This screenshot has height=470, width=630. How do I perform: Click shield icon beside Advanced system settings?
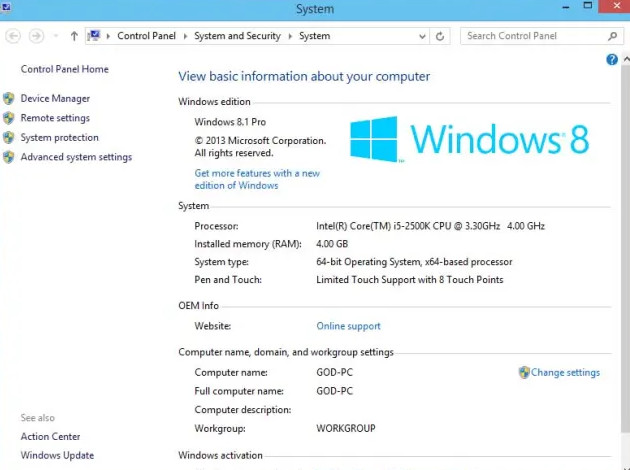[8, 157]
